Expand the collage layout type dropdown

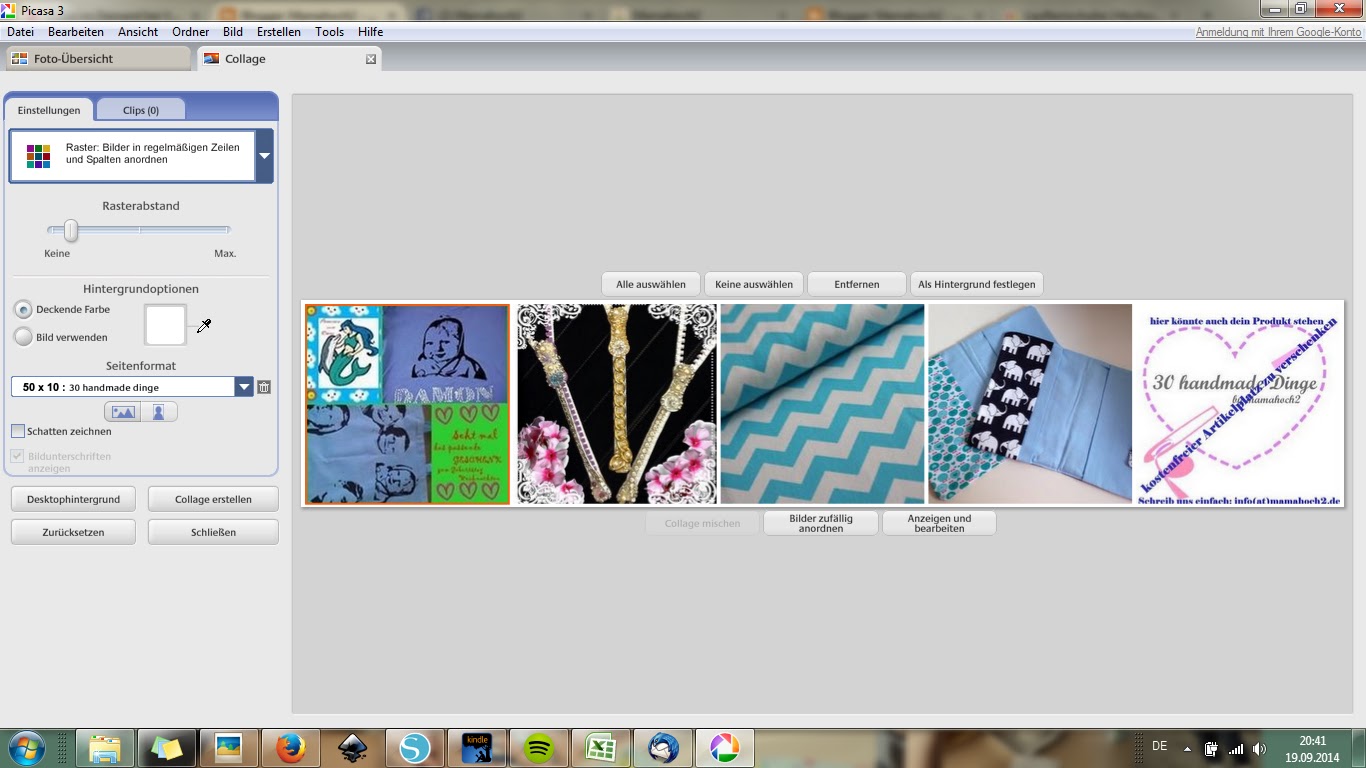264,156
